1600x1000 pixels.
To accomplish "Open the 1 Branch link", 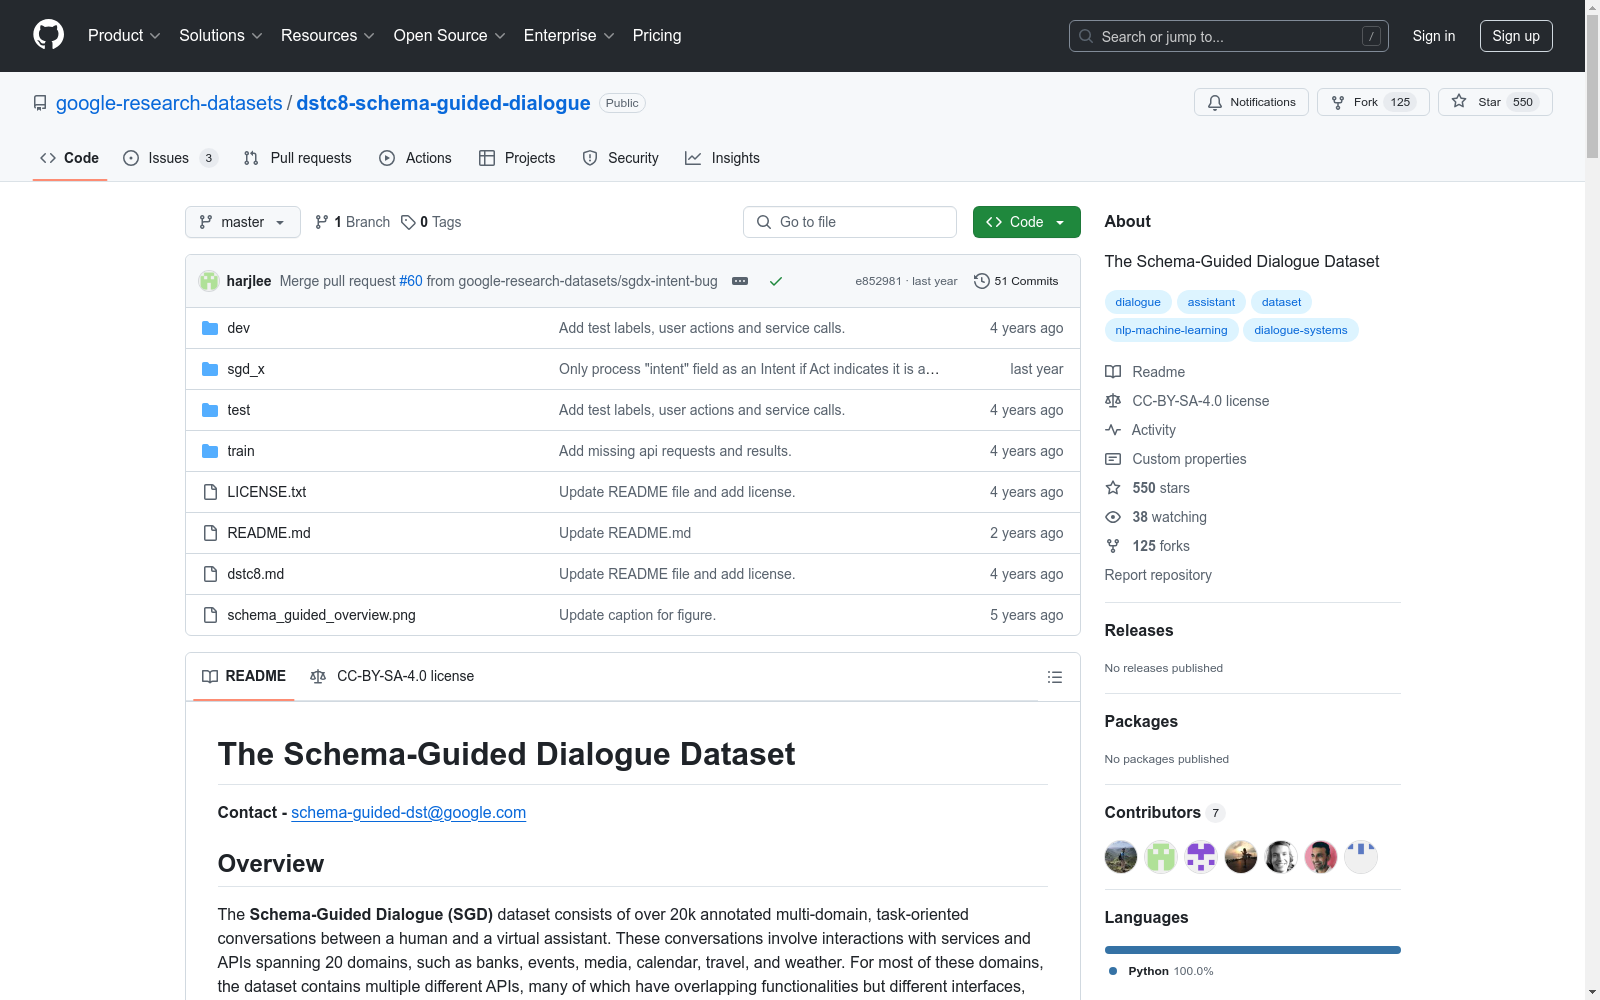I will click(352, 222).
